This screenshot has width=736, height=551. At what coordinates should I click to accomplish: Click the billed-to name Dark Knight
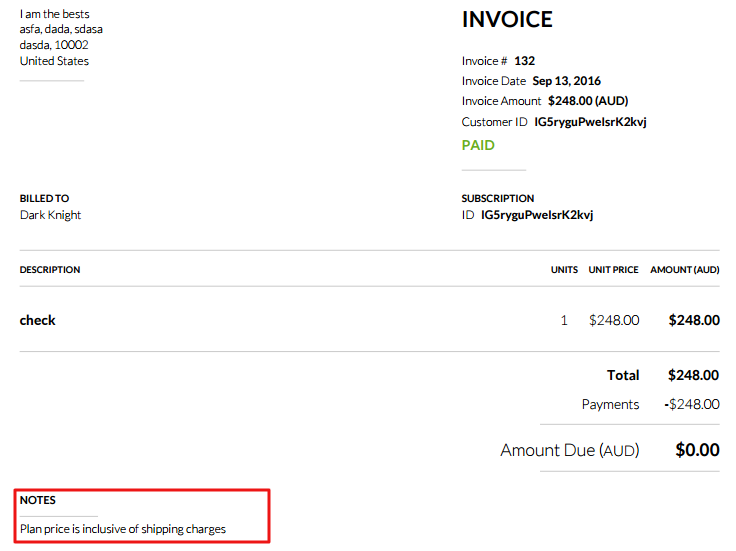click(x=50, y=215)
